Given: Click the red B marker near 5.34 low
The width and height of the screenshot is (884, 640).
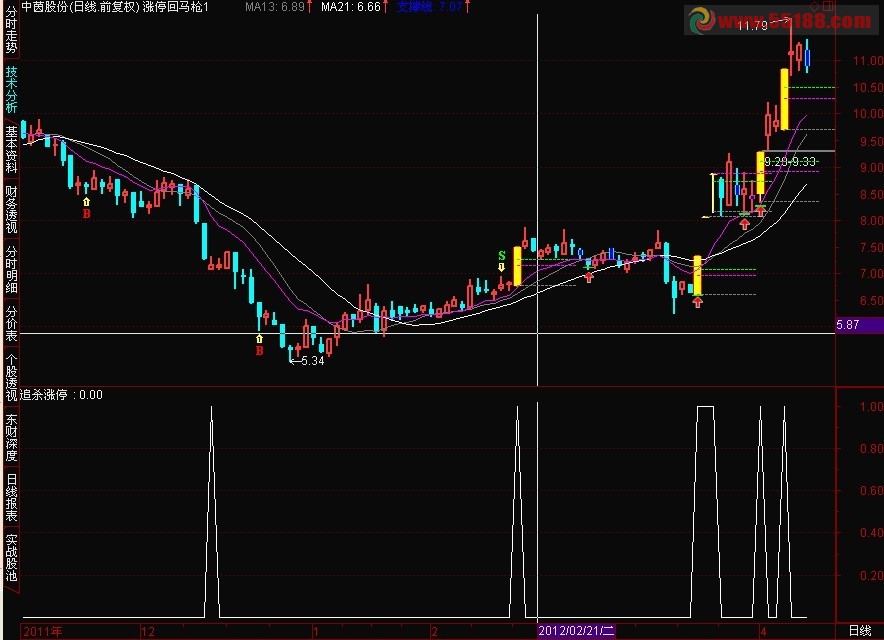Looking at the screenshot, I should (259, 351).
